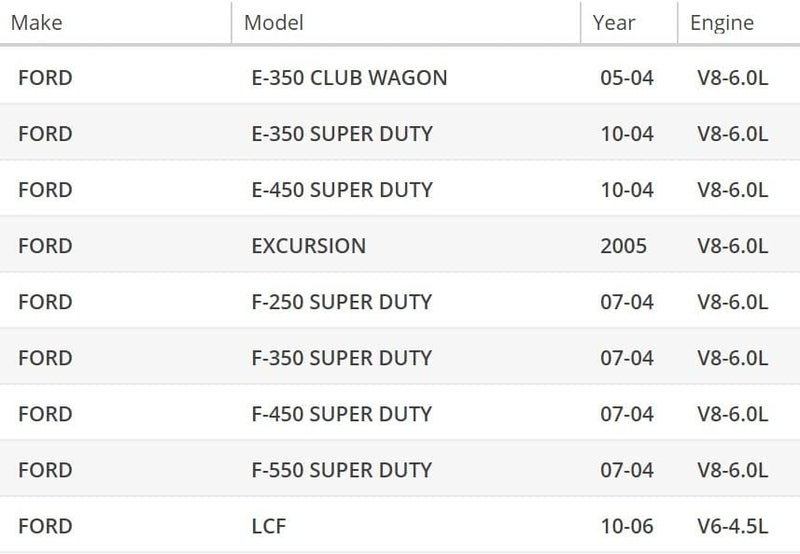Click V8-6.0L in the EXCURSION row
This screenshot has width=800, height=554.
(x=733, y=246)
